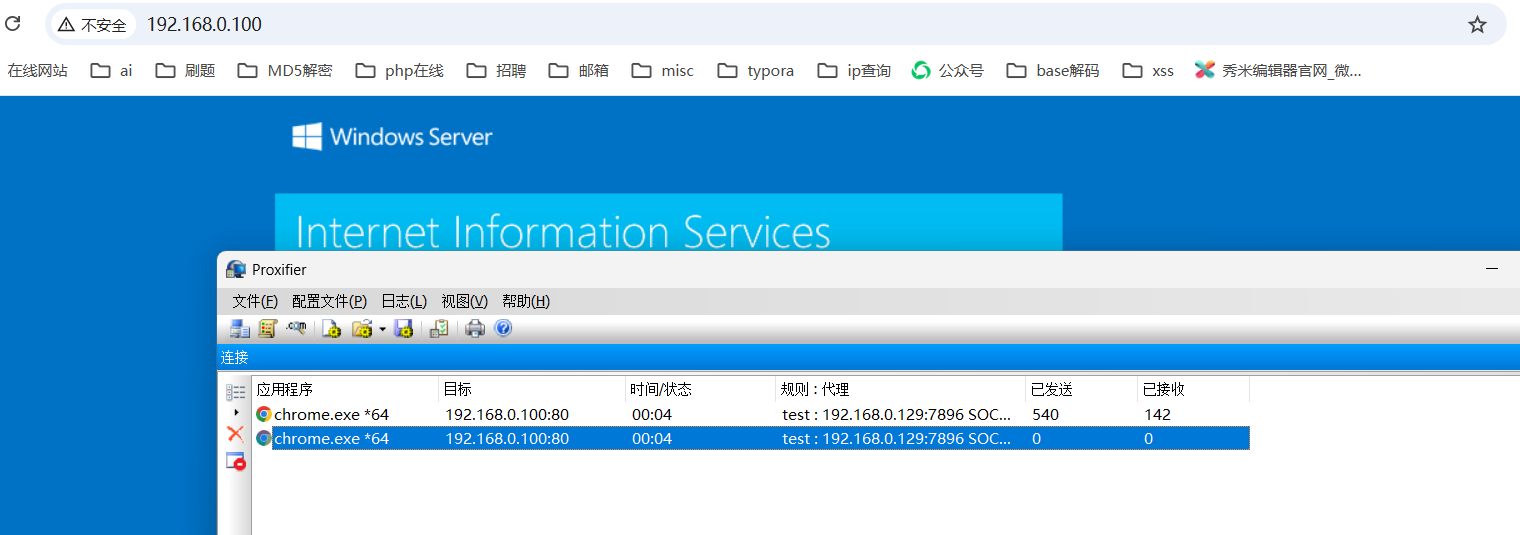1520x535 pixels.
Task: Click received bytes value 142
Action: (1157, 414)
